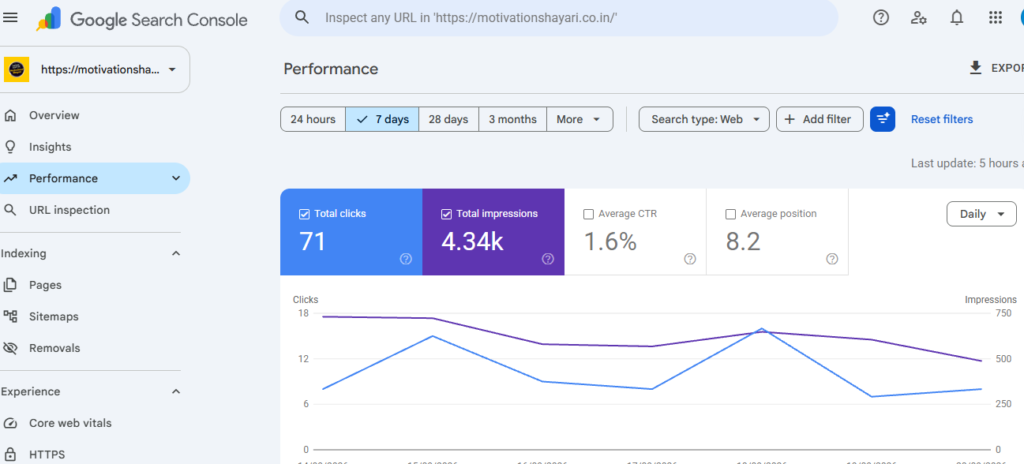Show help for Average CTR
Viewport: 1024px width, 464px height.
pyautogui.click(x=690, y=259)
